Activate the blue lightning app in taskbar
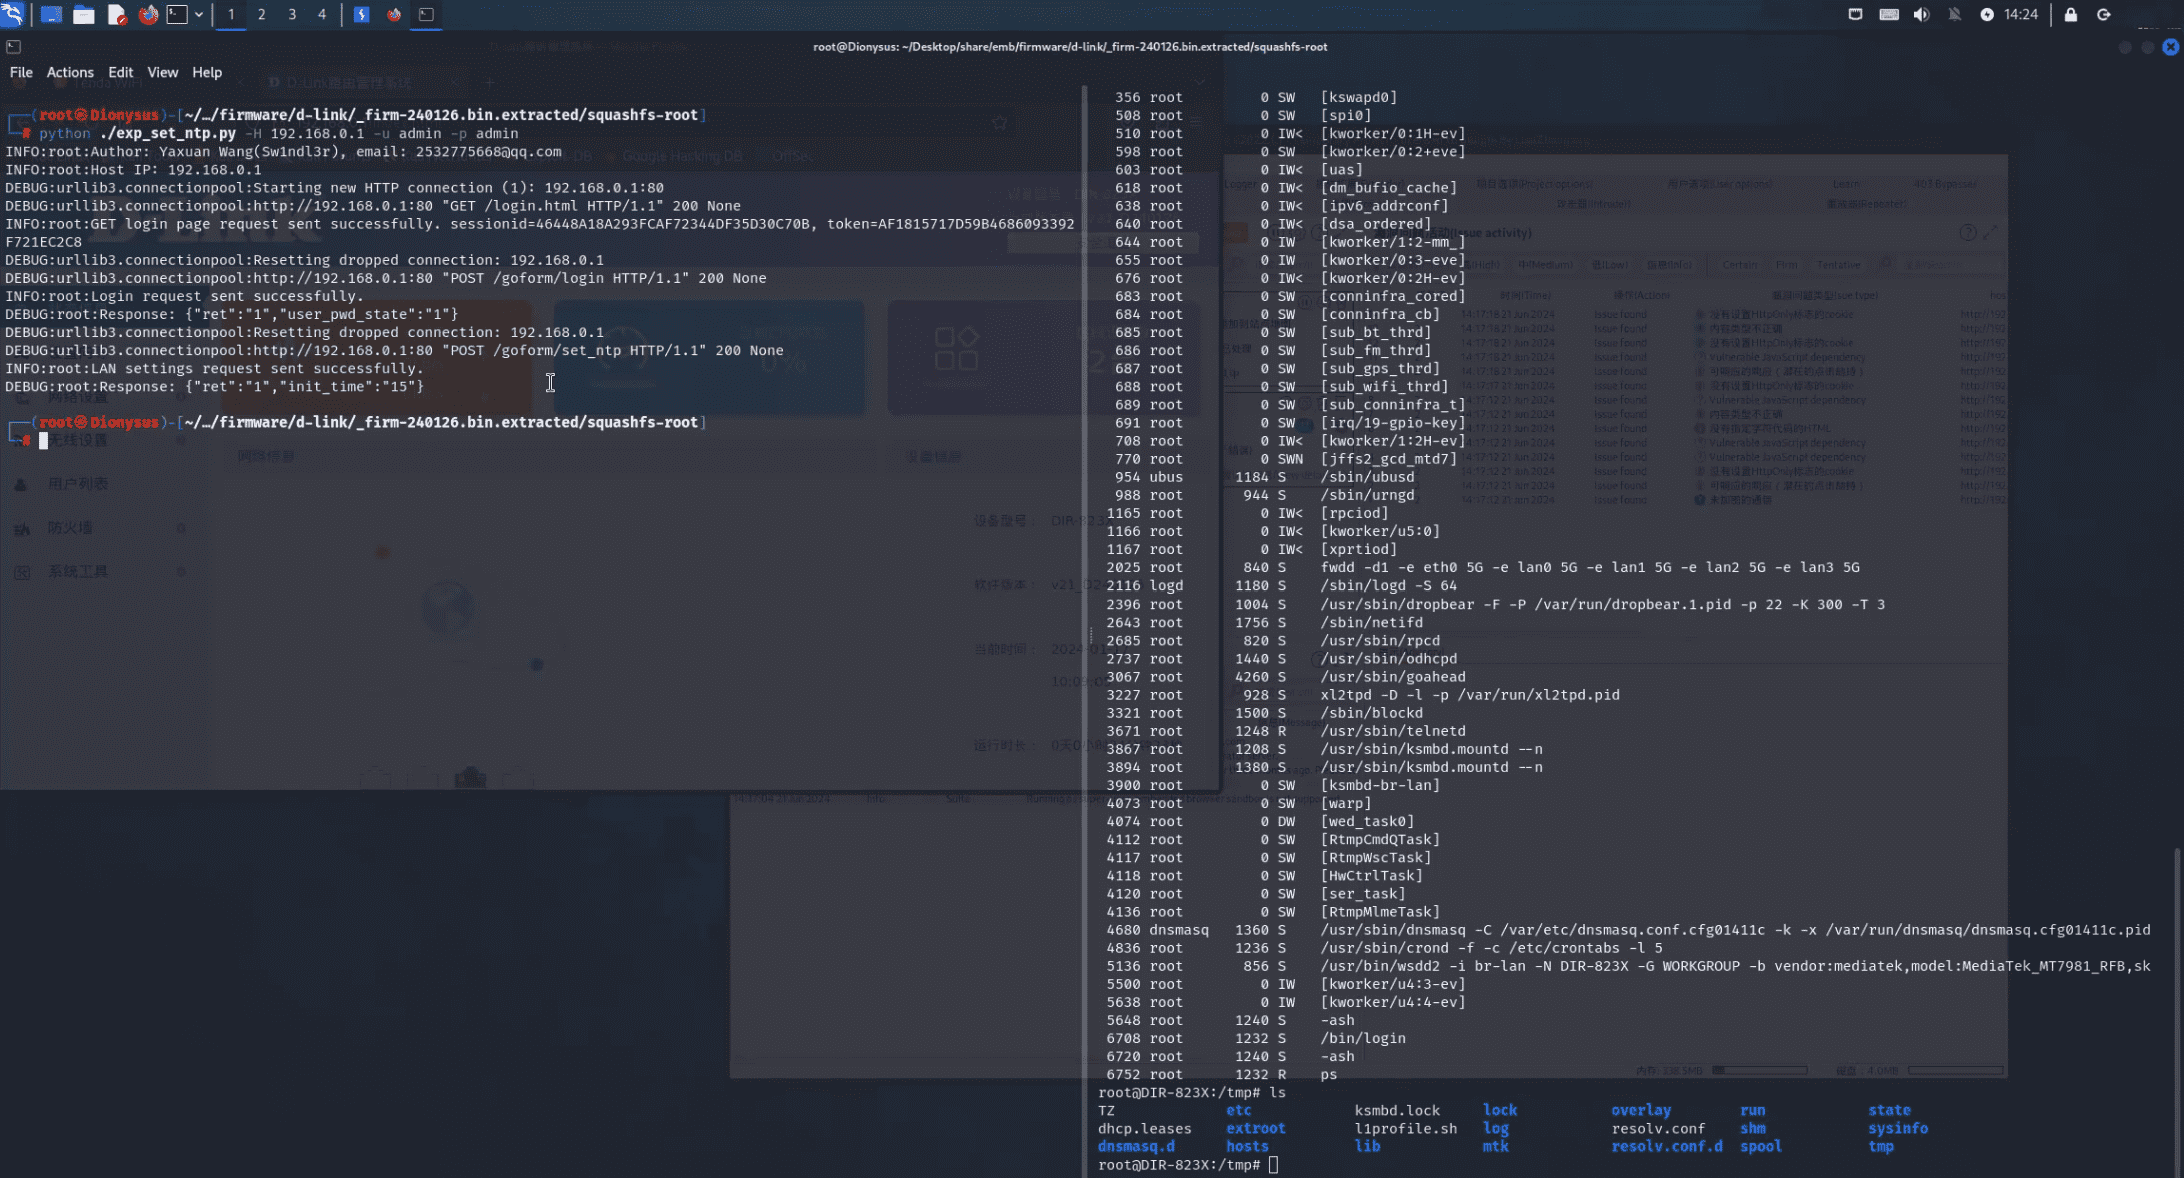This screenshot has height=1178, width=2184. (362, 14)
